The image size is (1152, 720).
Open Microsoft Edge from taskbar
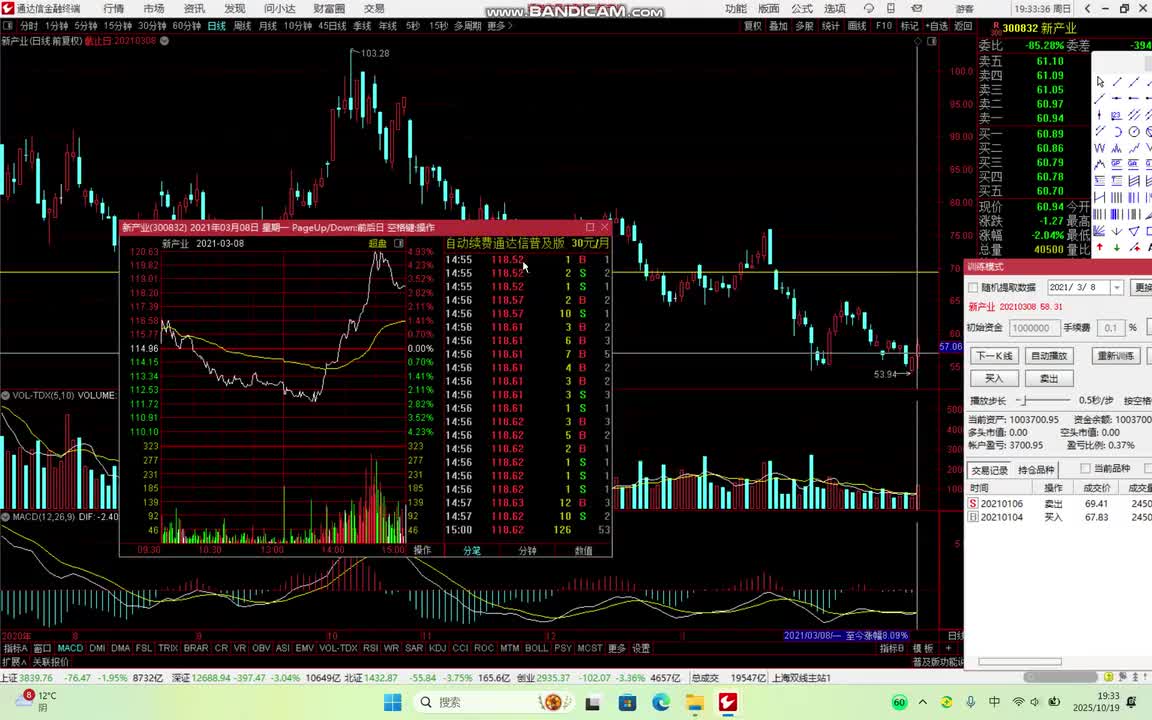click(x=660, y=702)
